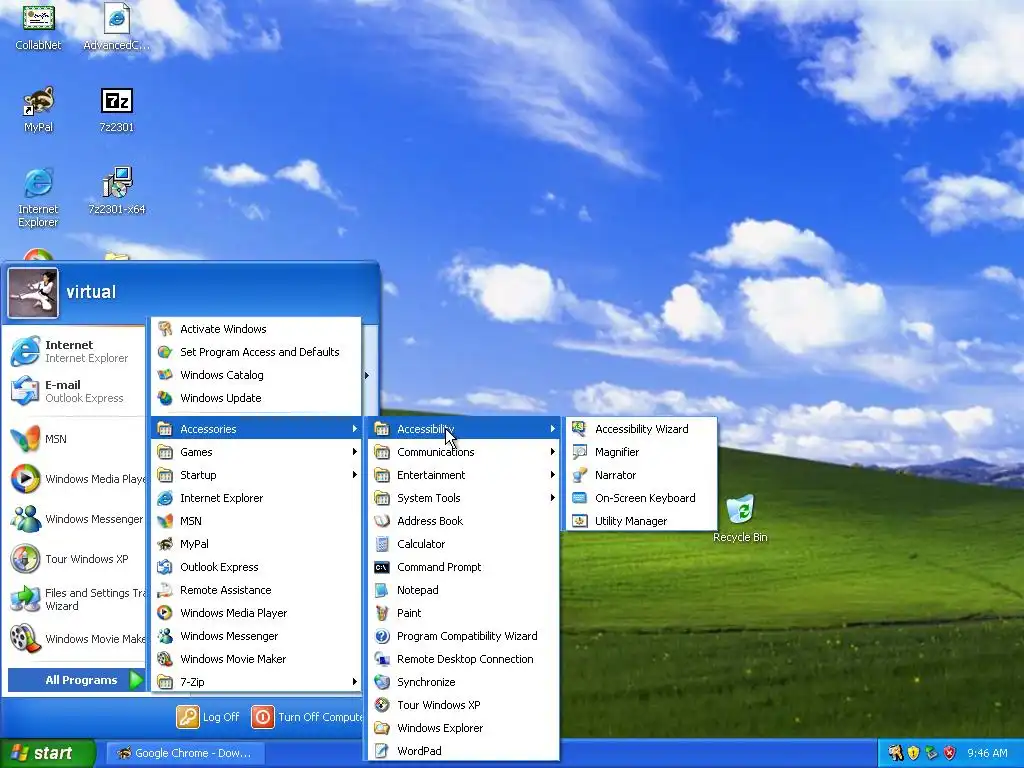Open Windows Media Player in programs list

point(256,613)
